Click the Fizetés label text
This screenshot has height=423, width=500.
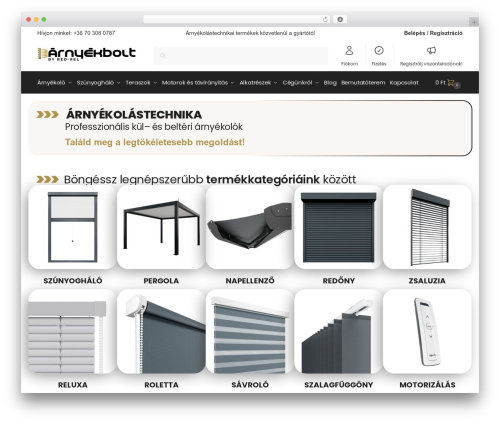[379, 64]
